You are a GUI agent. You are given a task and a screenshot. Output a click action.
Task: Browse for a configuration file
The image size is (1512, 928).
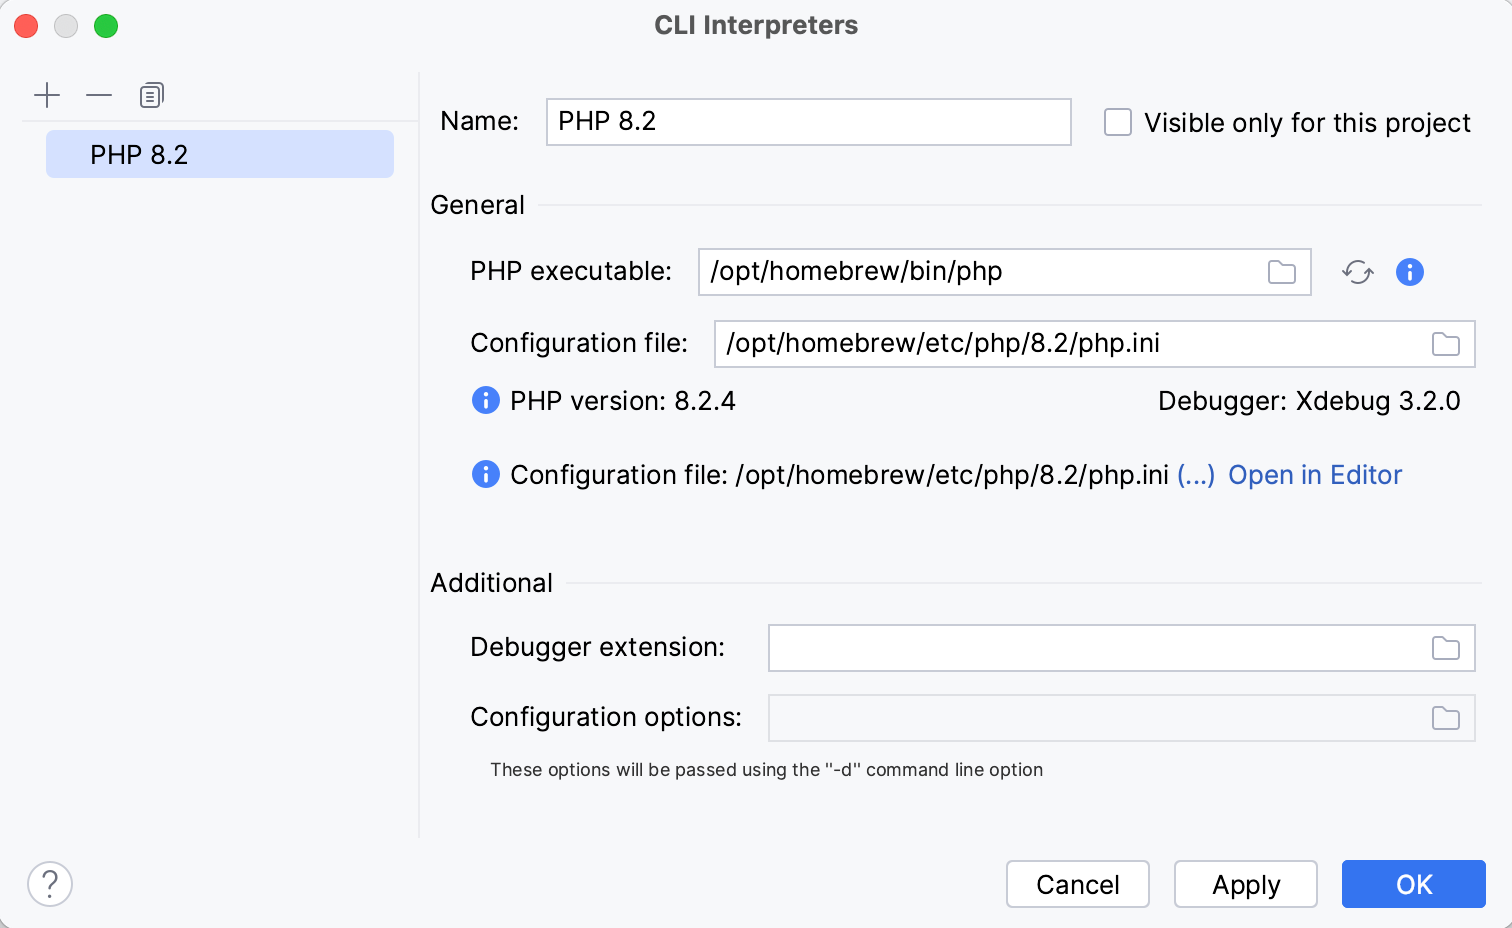[1445, 343]
